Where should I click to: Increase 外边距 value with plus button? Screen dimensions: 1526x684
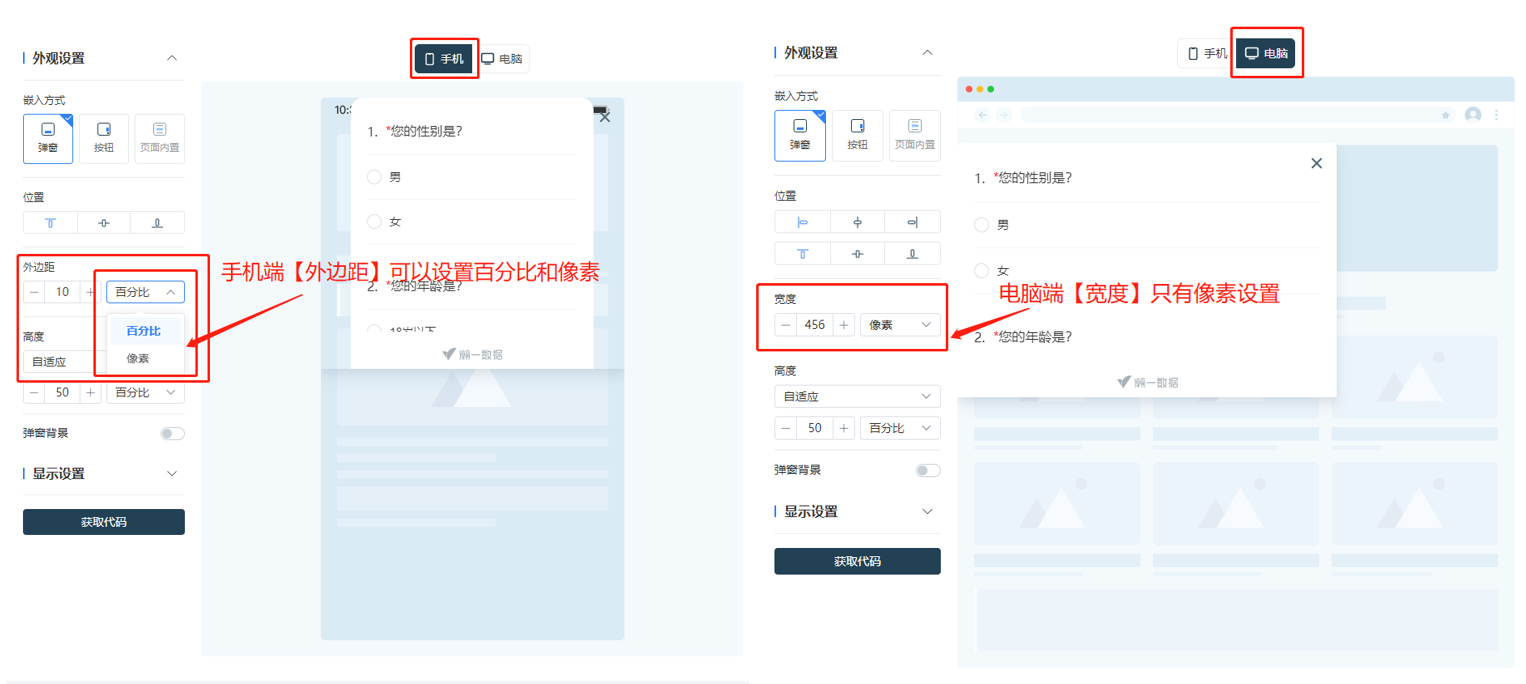pyautogui.click(x=90, y=292)
